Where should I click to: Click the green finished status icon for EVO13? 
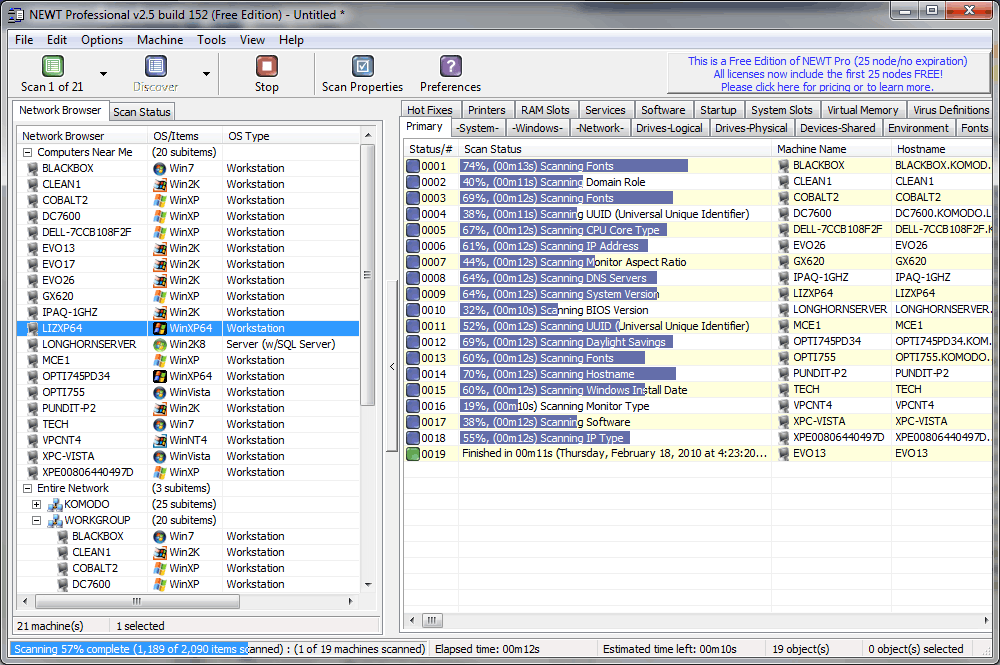coord(411,454)
